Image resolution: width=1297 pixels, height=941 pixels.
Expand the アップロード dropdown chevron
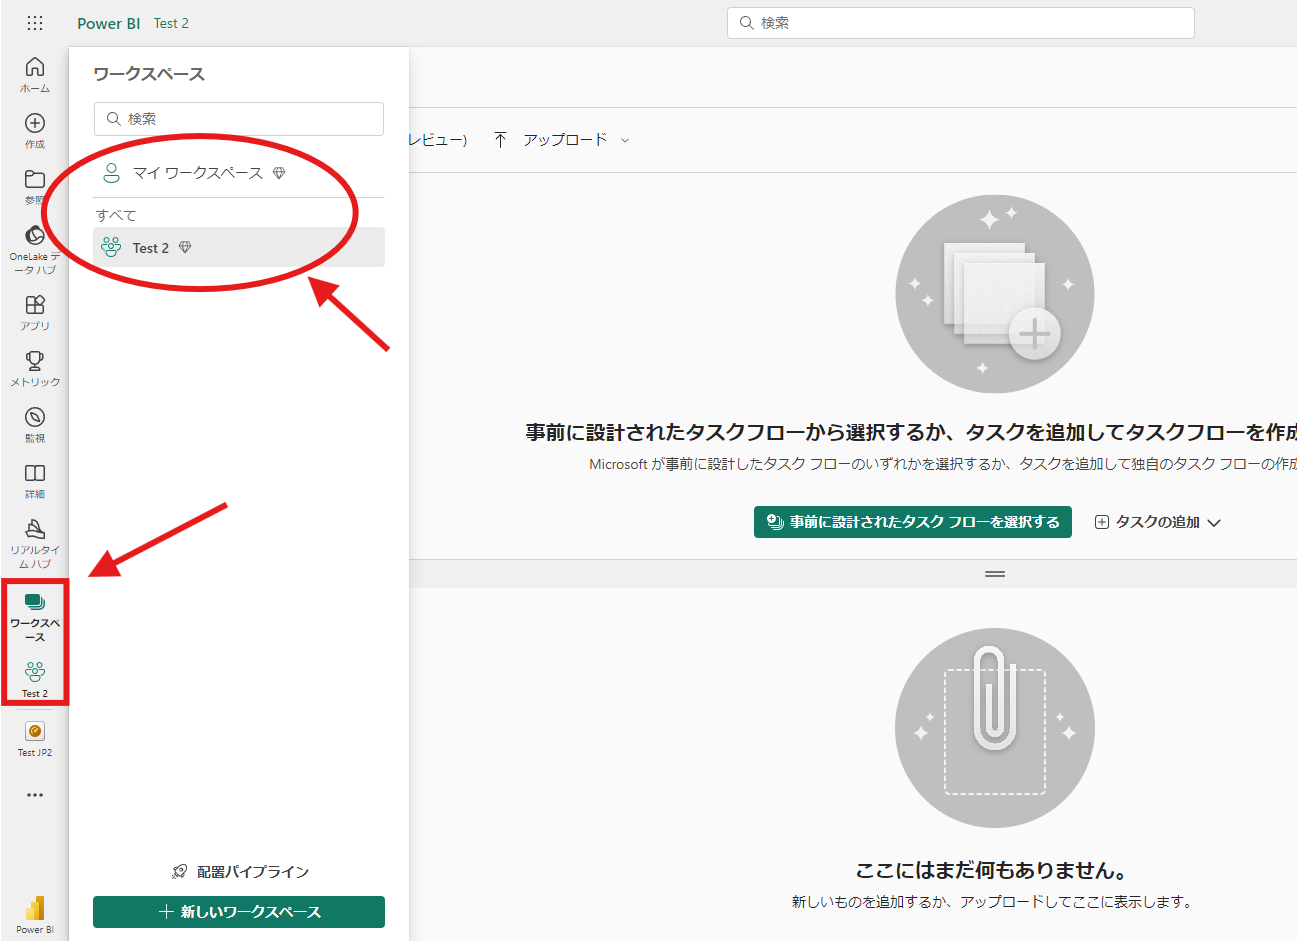point(625,141)
